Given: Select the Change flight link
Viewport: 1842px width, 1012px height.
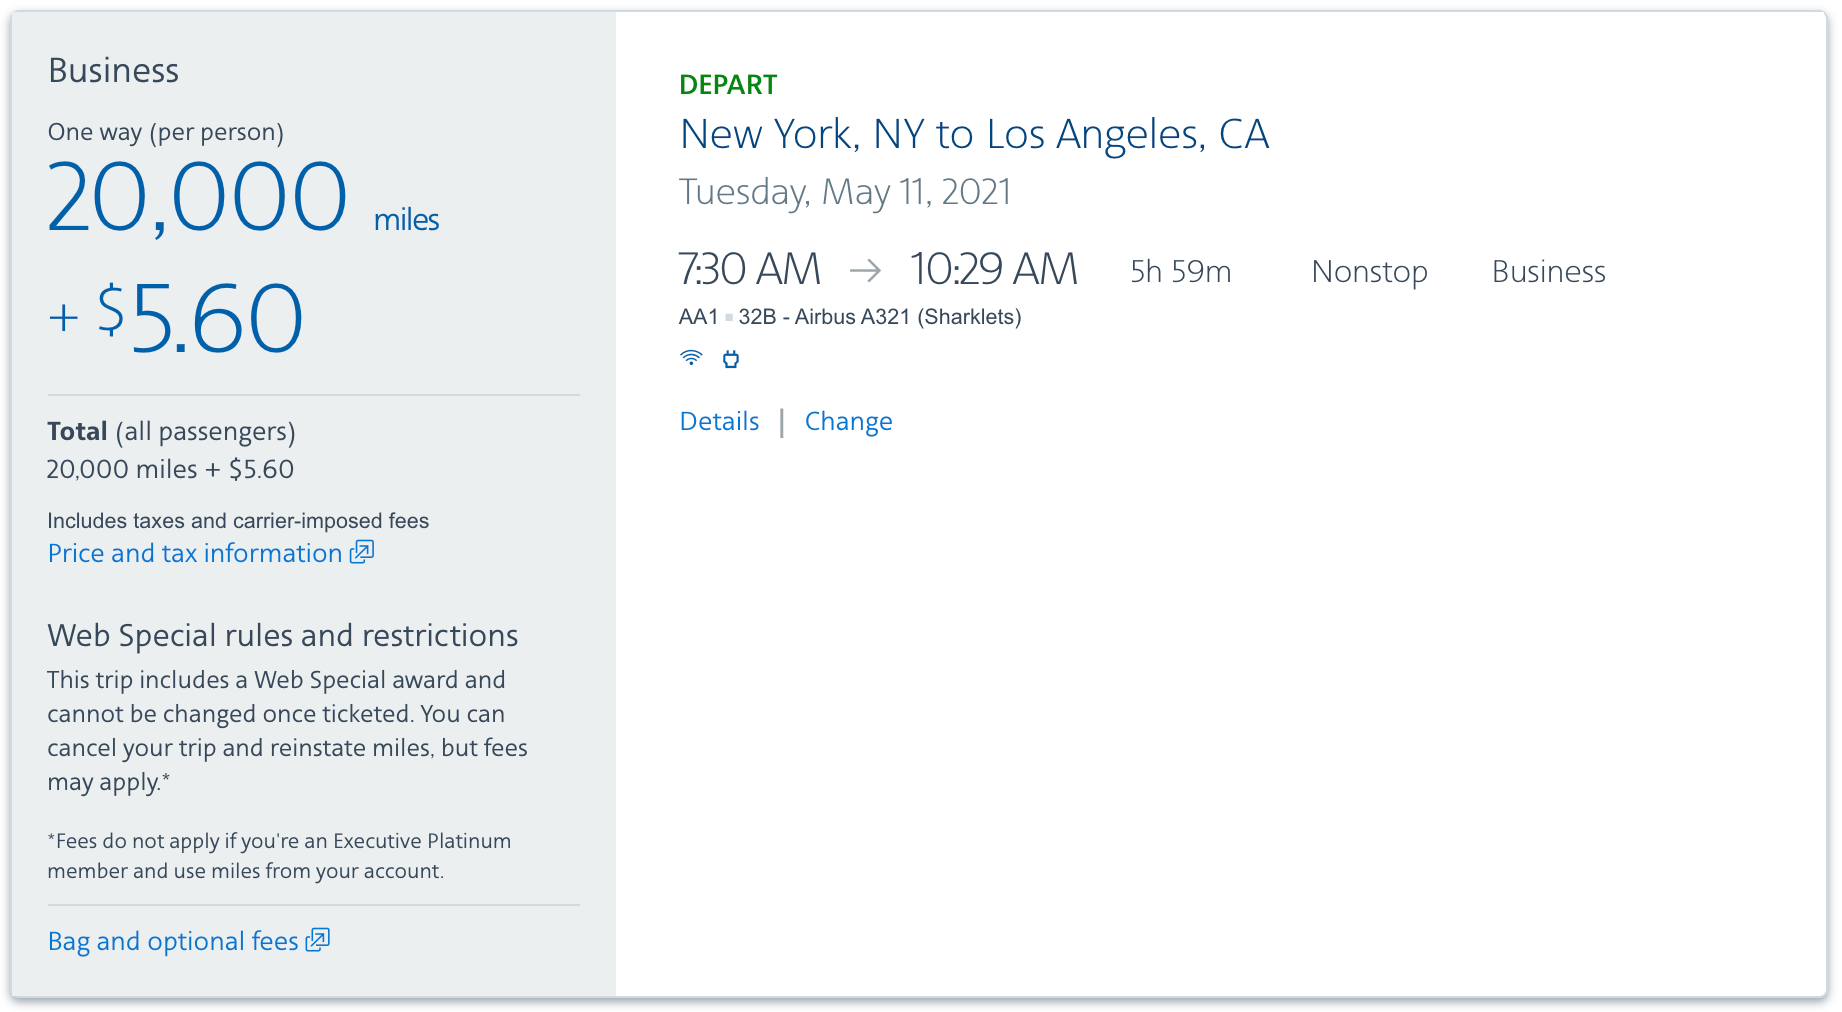Looking at the screenshot, I should 848,421.
